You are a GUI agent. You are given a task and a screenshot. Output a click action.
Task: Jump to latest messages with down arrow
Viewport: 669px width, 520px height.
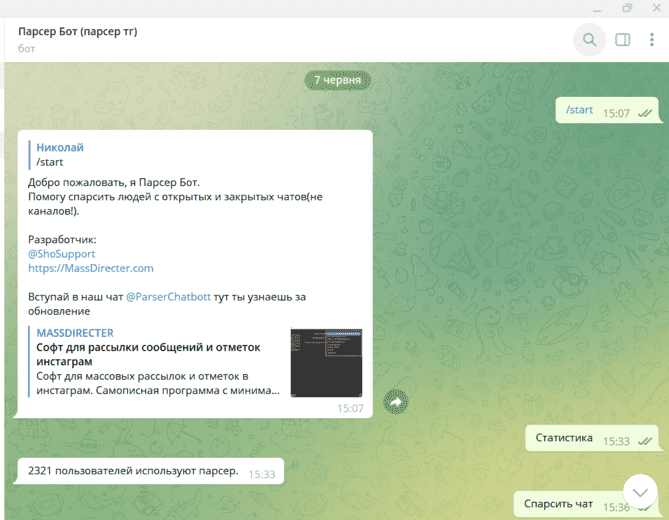click(x=640, y=491)
